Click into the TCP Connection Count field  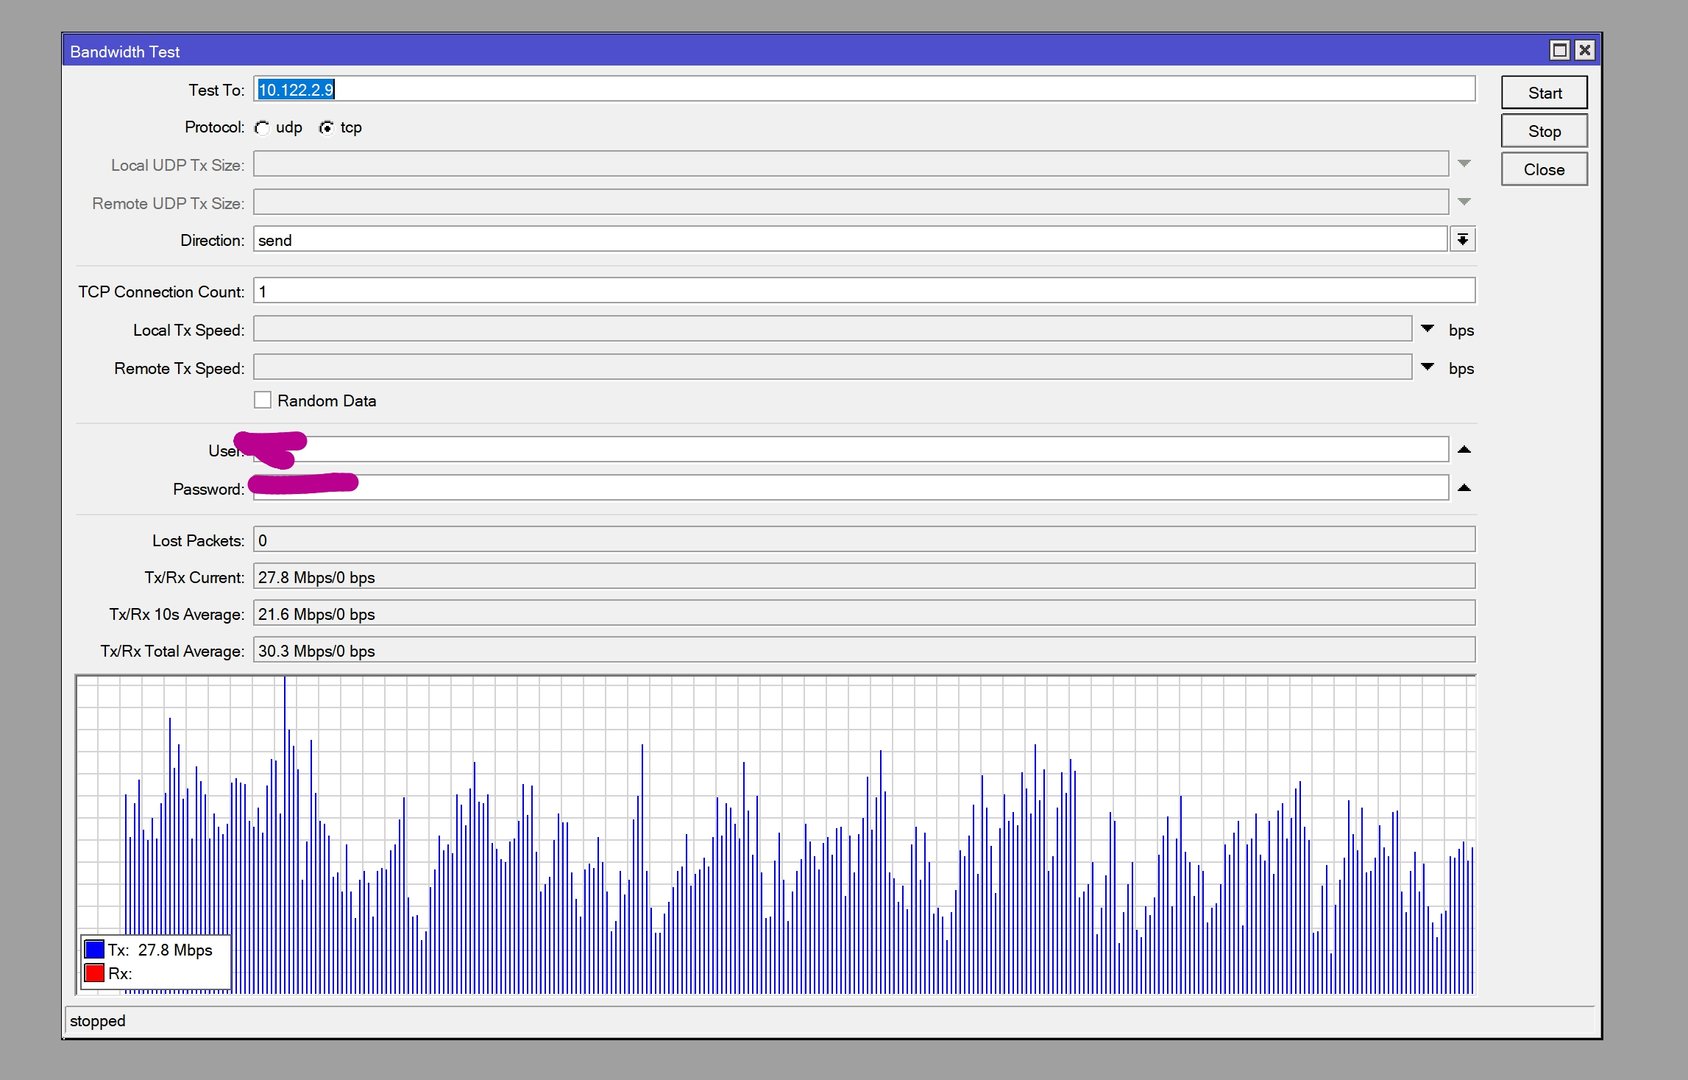tap(862, 292)
